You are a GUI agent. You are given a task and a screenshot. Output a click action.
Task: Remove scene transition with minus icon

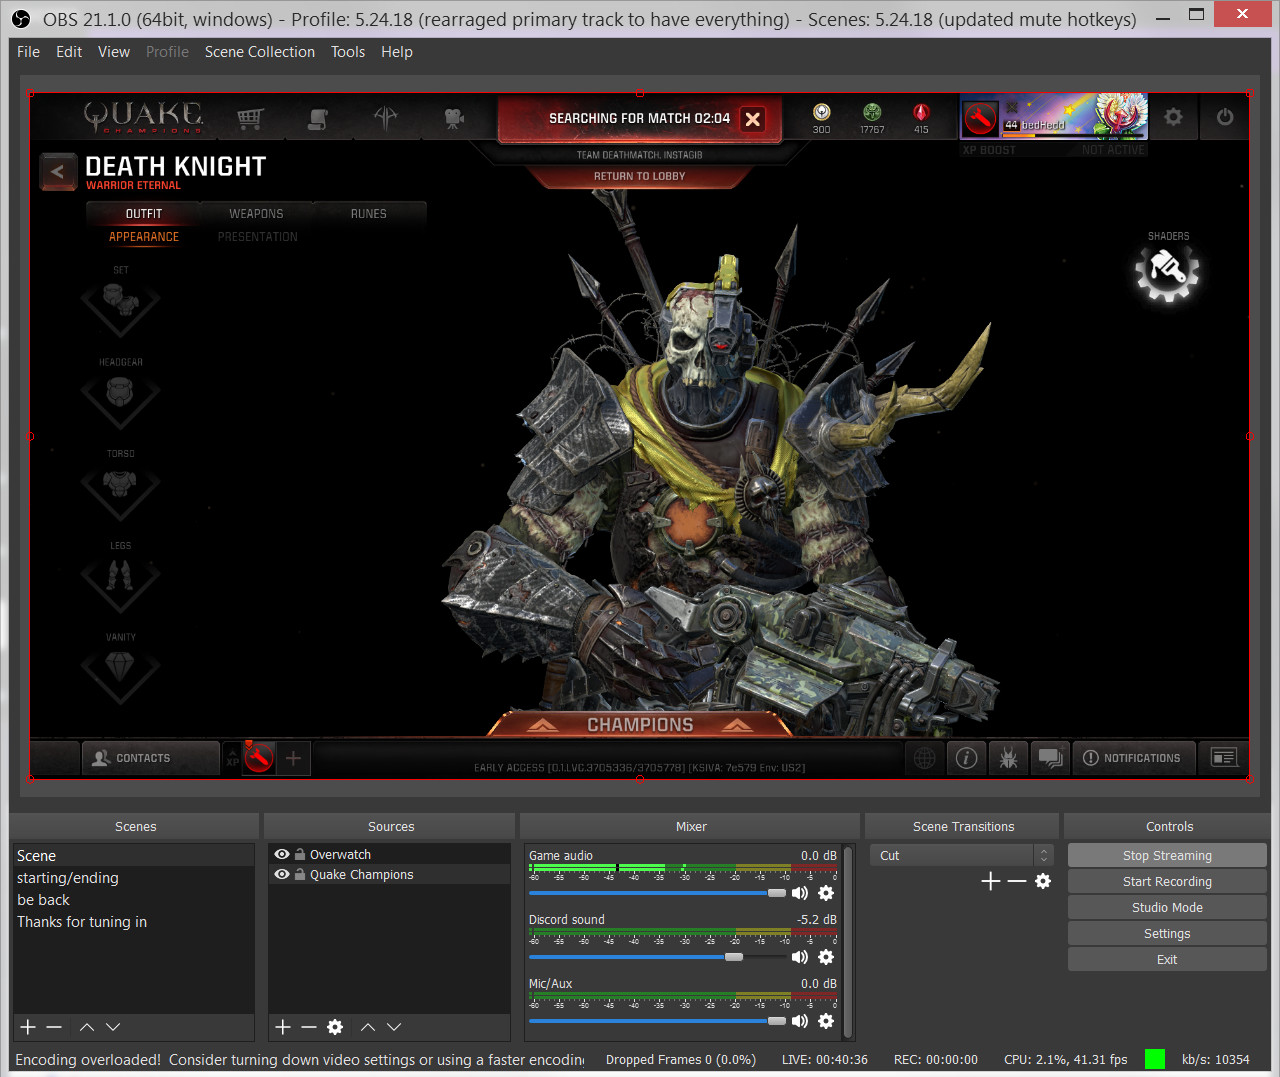(1017, 881)
